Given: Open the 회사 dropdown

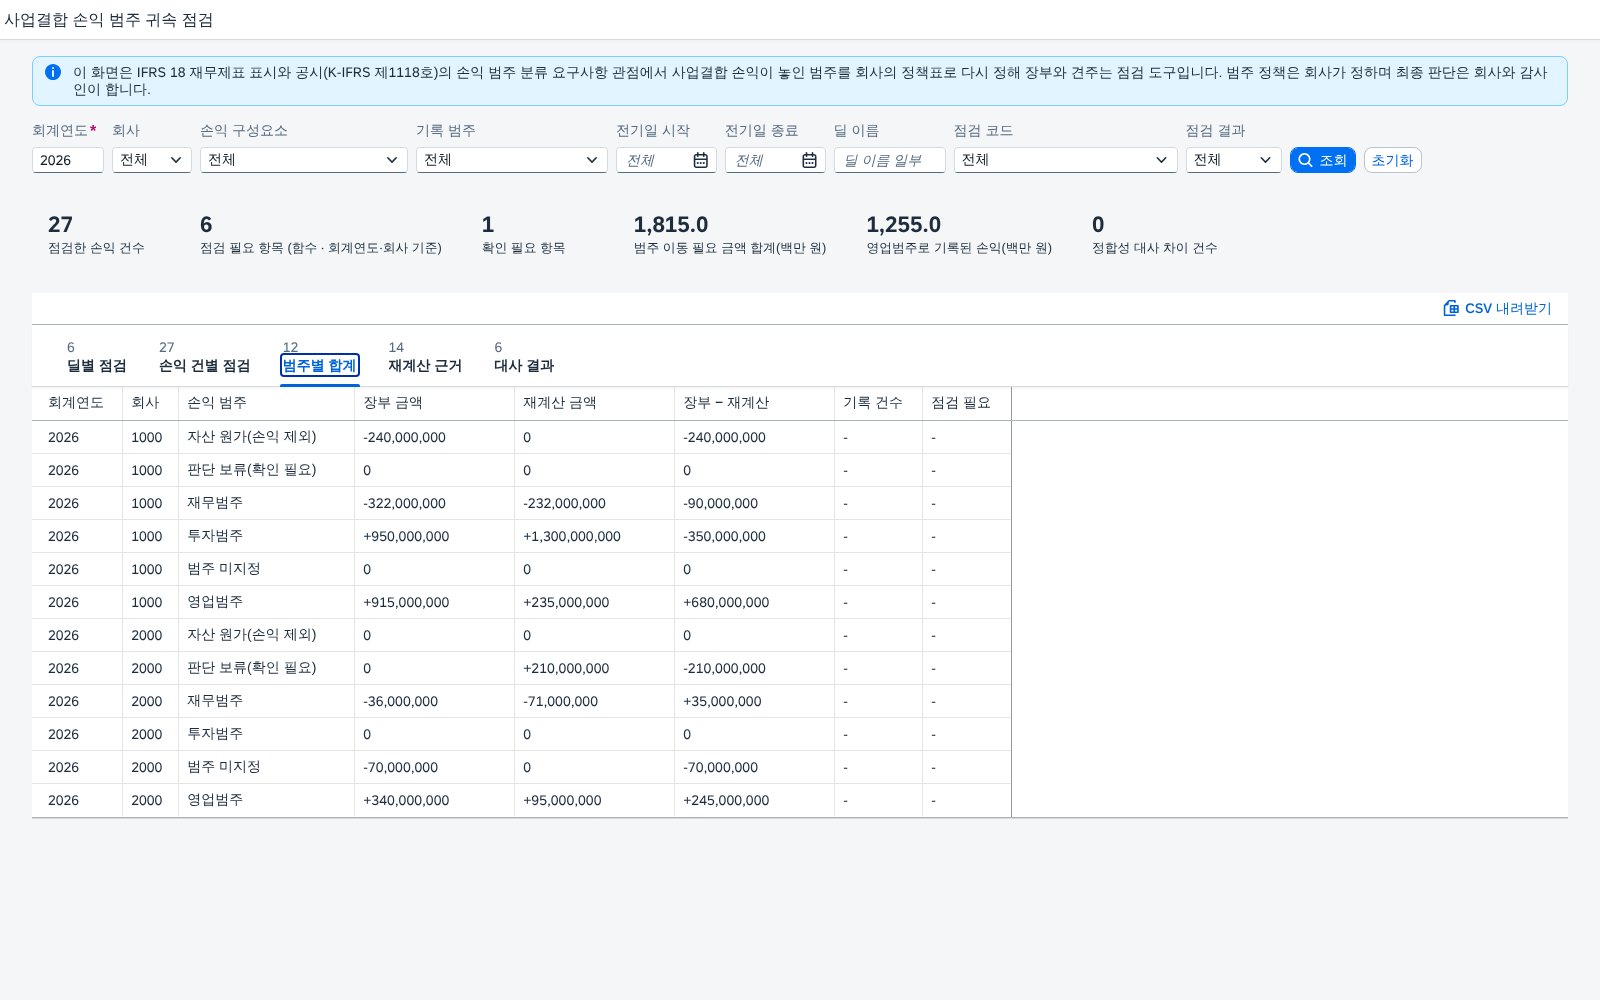Looking at the screenshot, I should [x=152, y=160].
